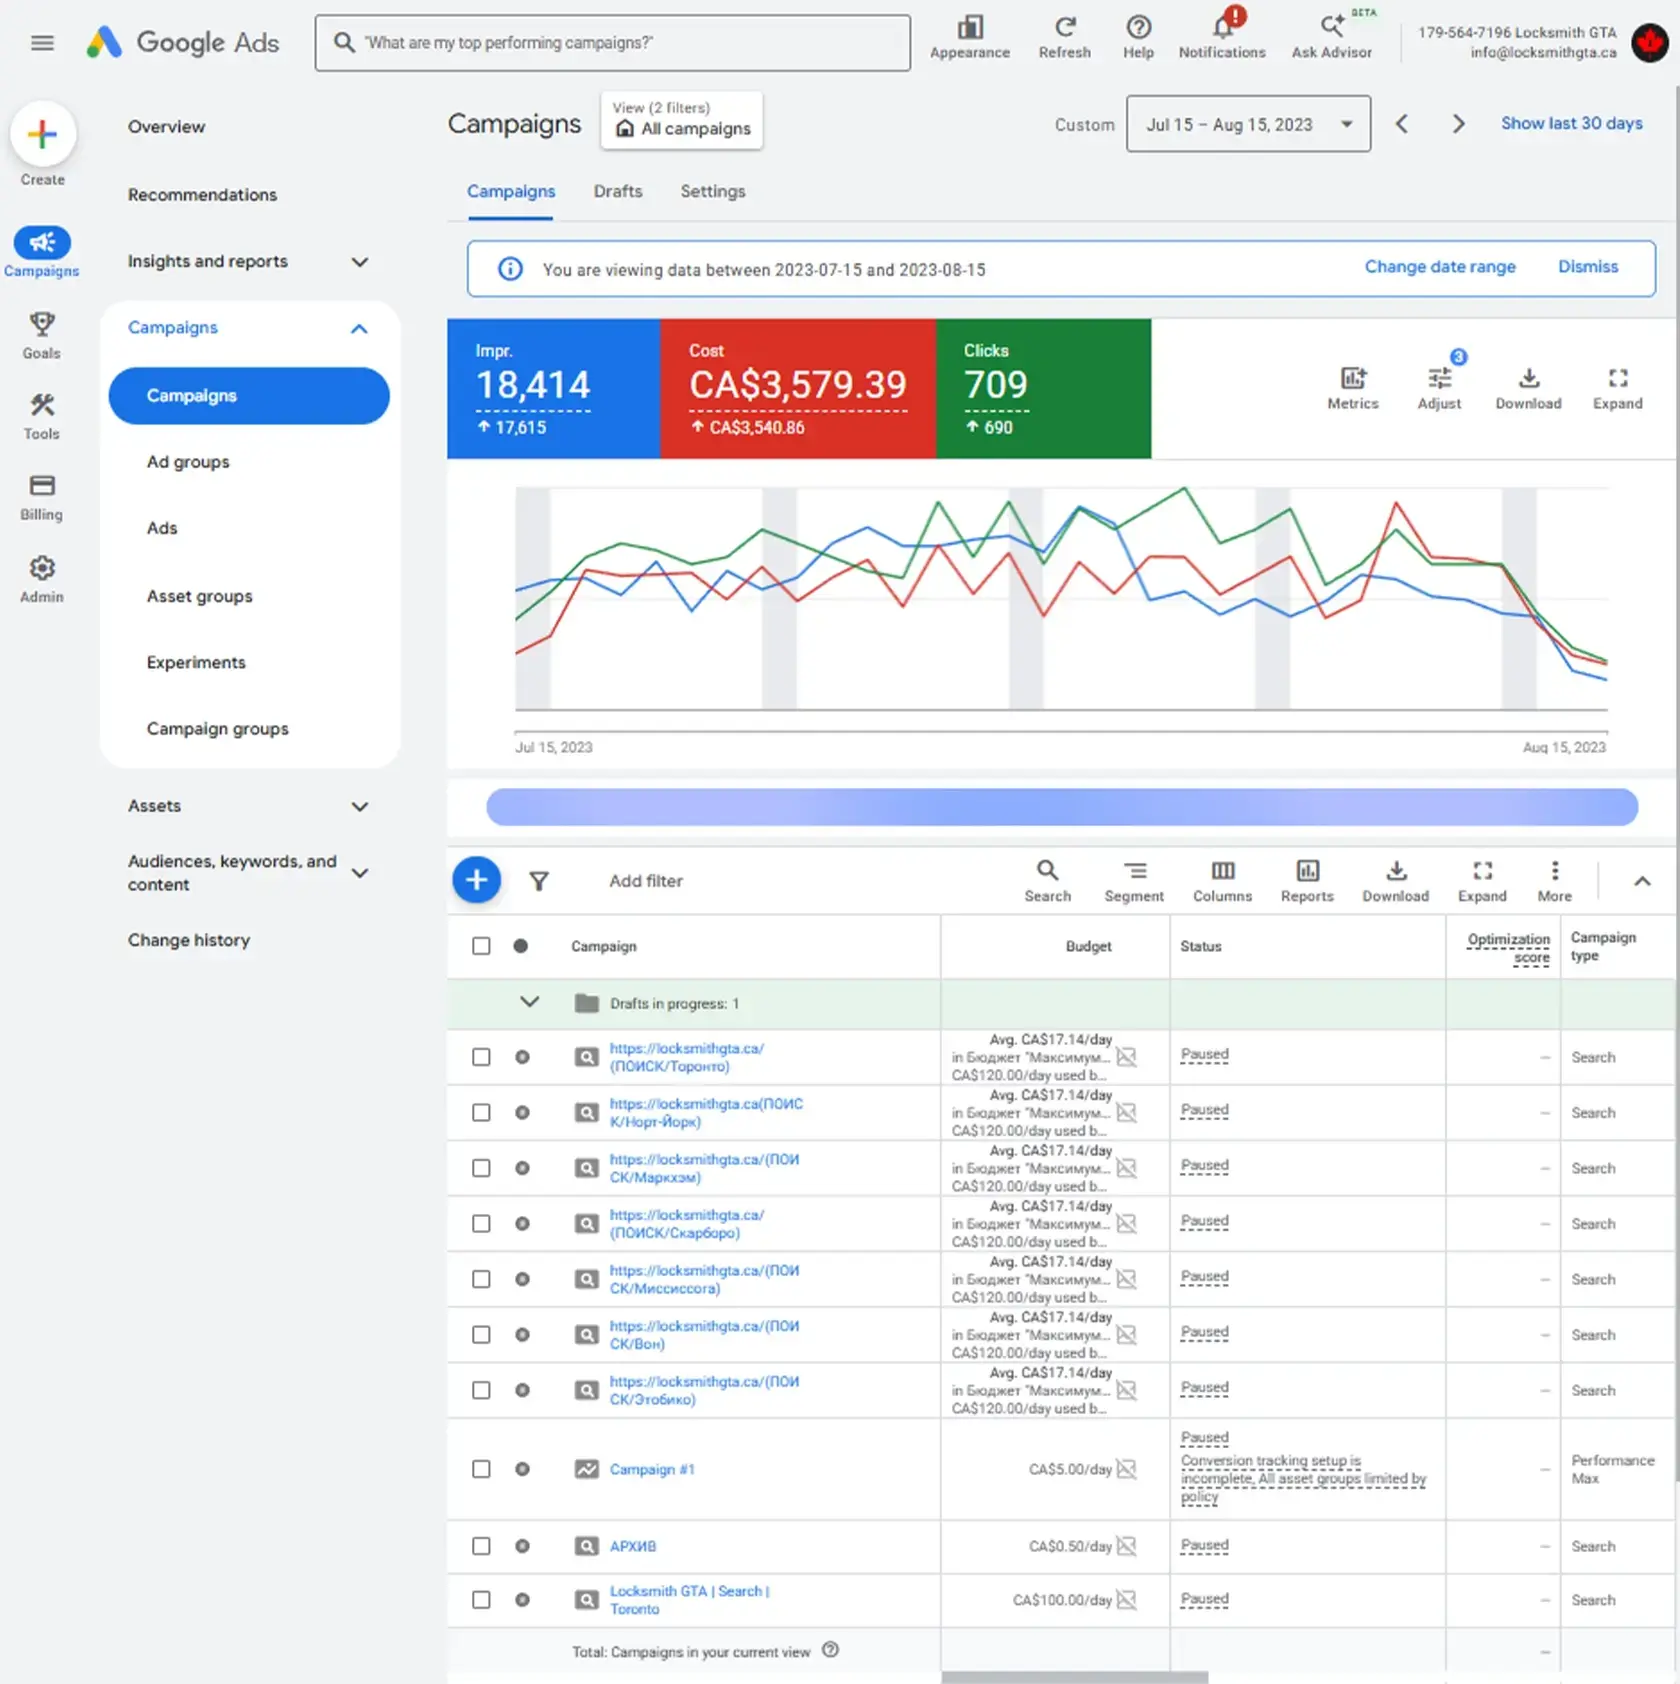This screenshot has width=1680, height=1684.
Task: Collapse Drafts in progress row
Action: coord(530,1002)
